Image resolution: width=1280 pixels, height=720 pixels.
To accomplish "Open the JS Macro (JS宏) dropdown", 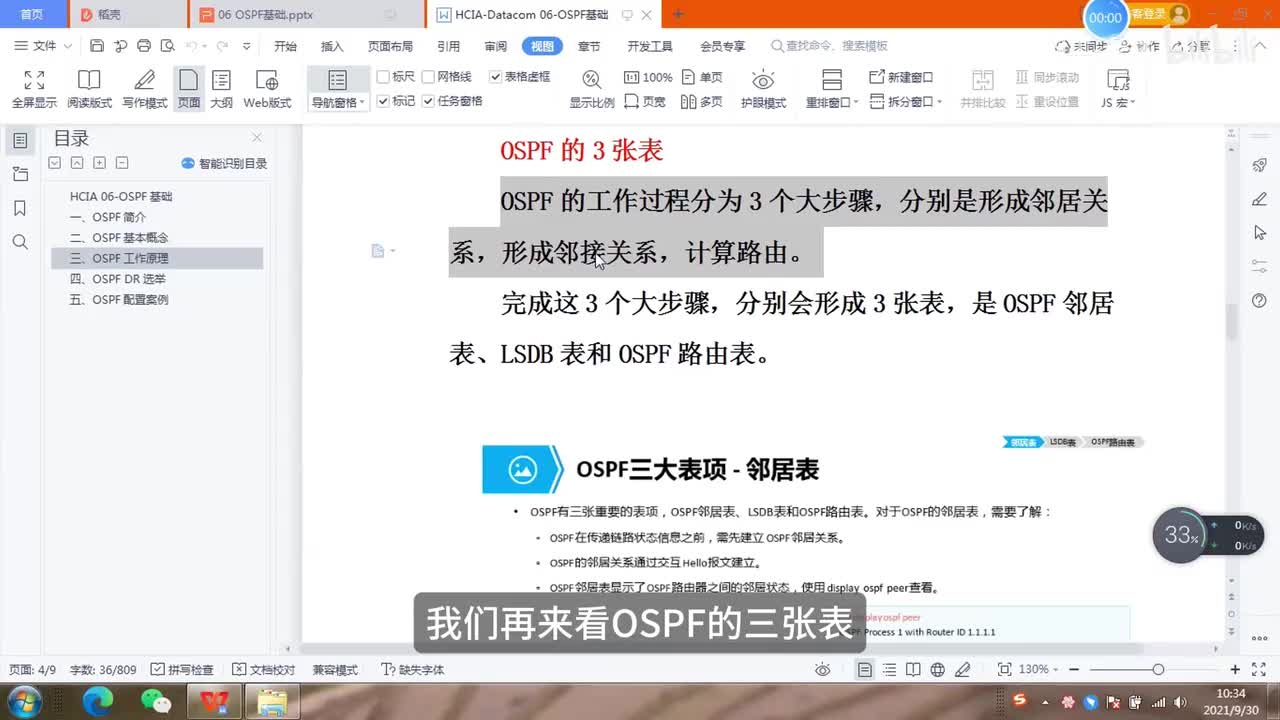I will click(1118, 103).
